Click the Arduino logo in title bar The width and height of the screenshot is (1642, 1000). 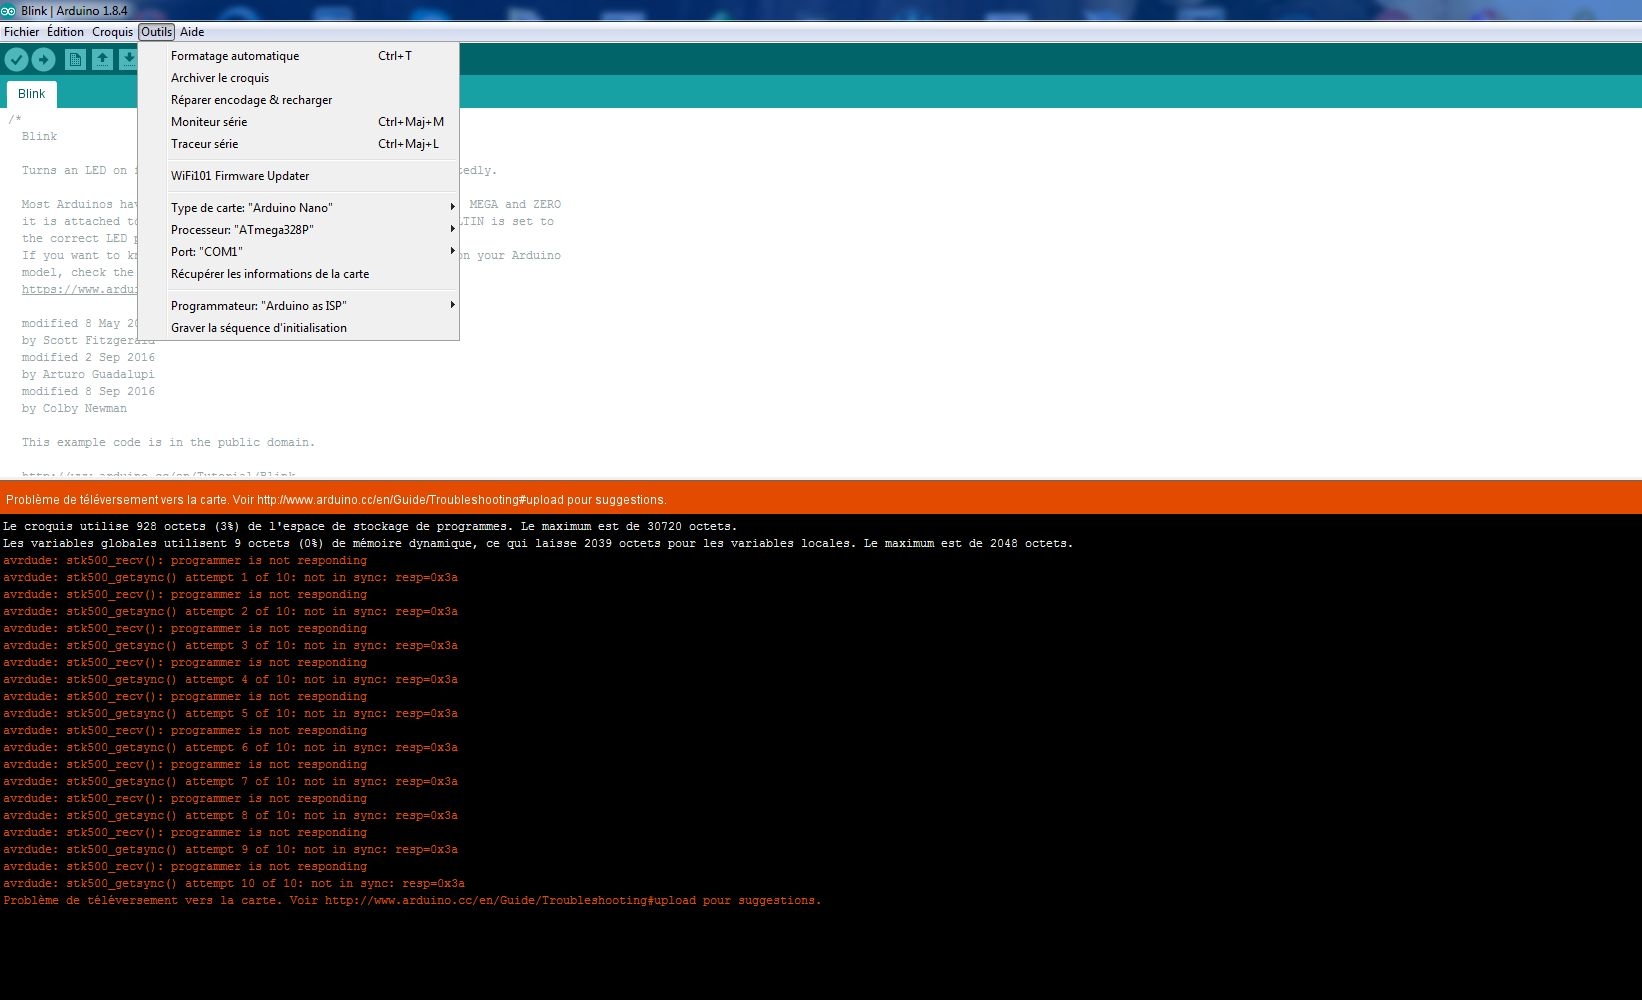click(8, 10)
